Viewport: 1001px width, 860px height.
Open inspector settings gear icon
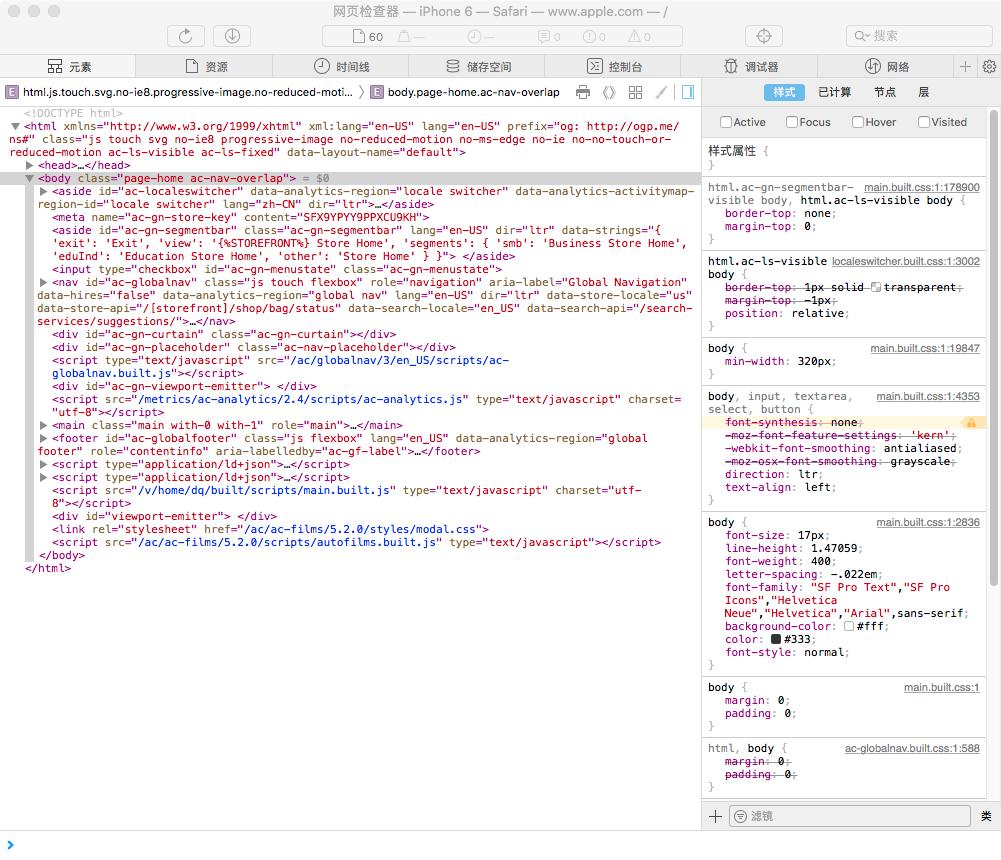(989, 67)
